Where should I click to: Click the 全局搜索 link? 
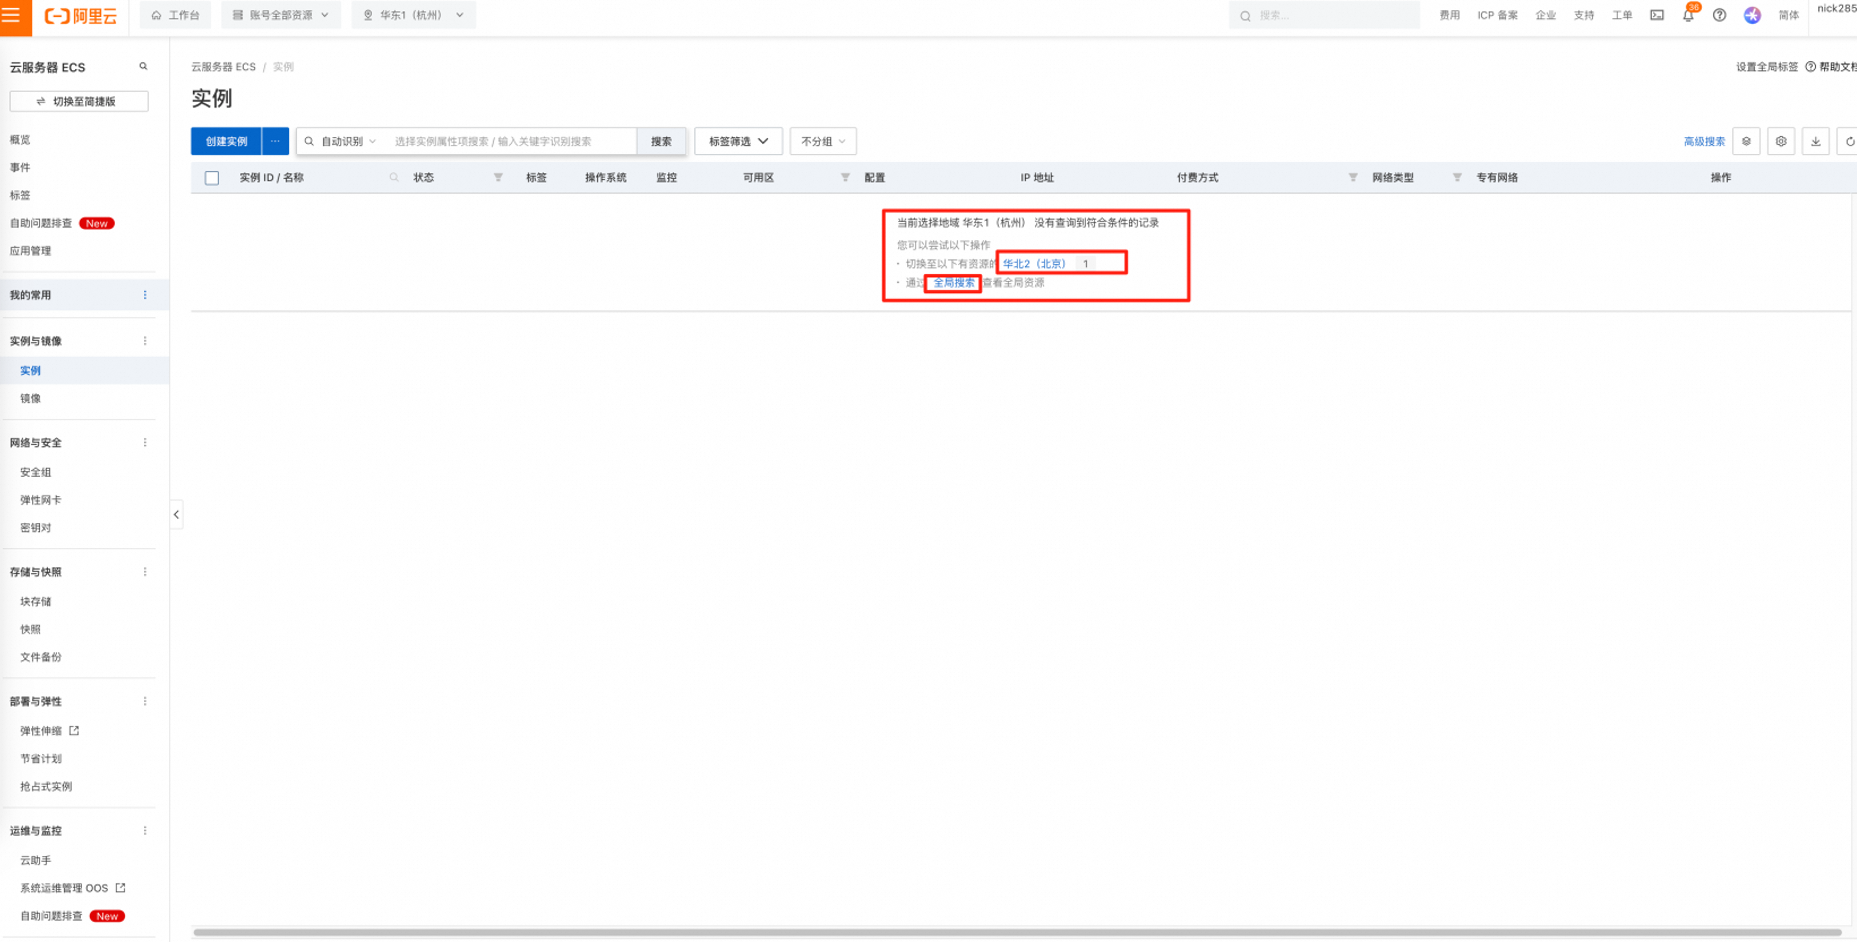click(954, 283)
